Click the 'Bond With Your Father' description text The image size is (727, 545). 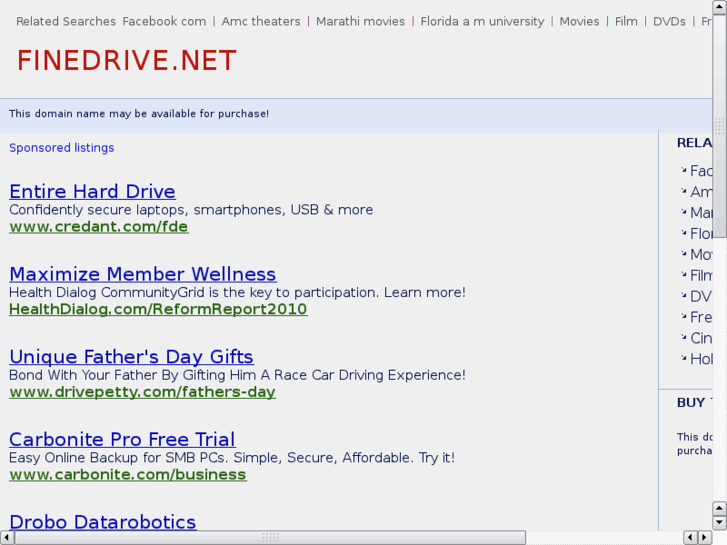coord(237,375)
